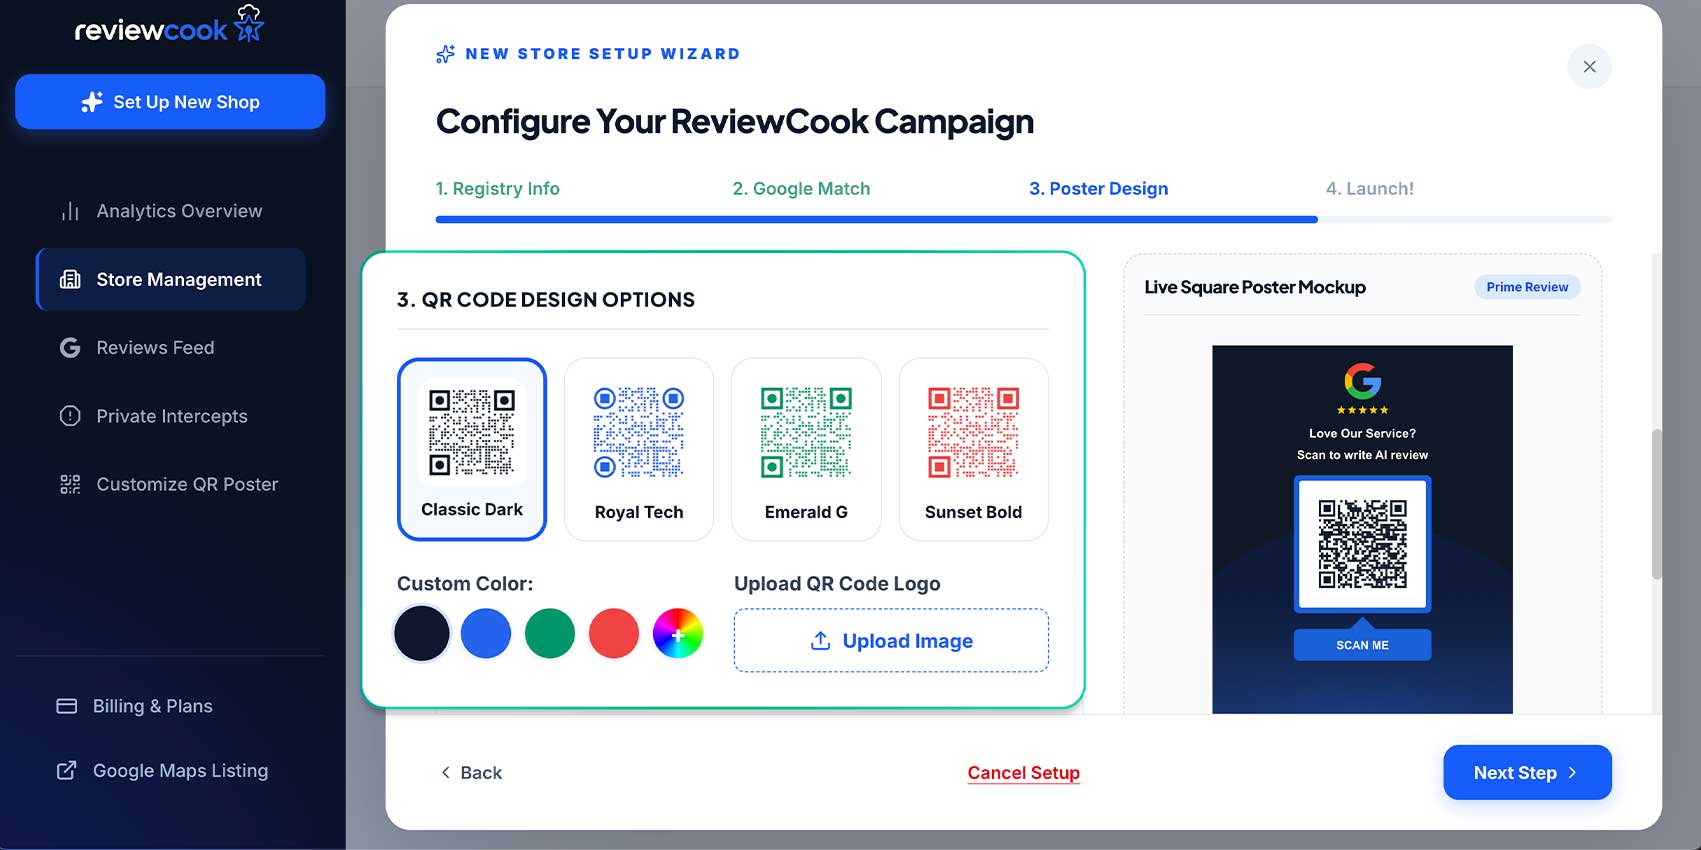Open Analytics Overview in the sidebar
This screenshot has width=1701, height=850.
point(170,211)
